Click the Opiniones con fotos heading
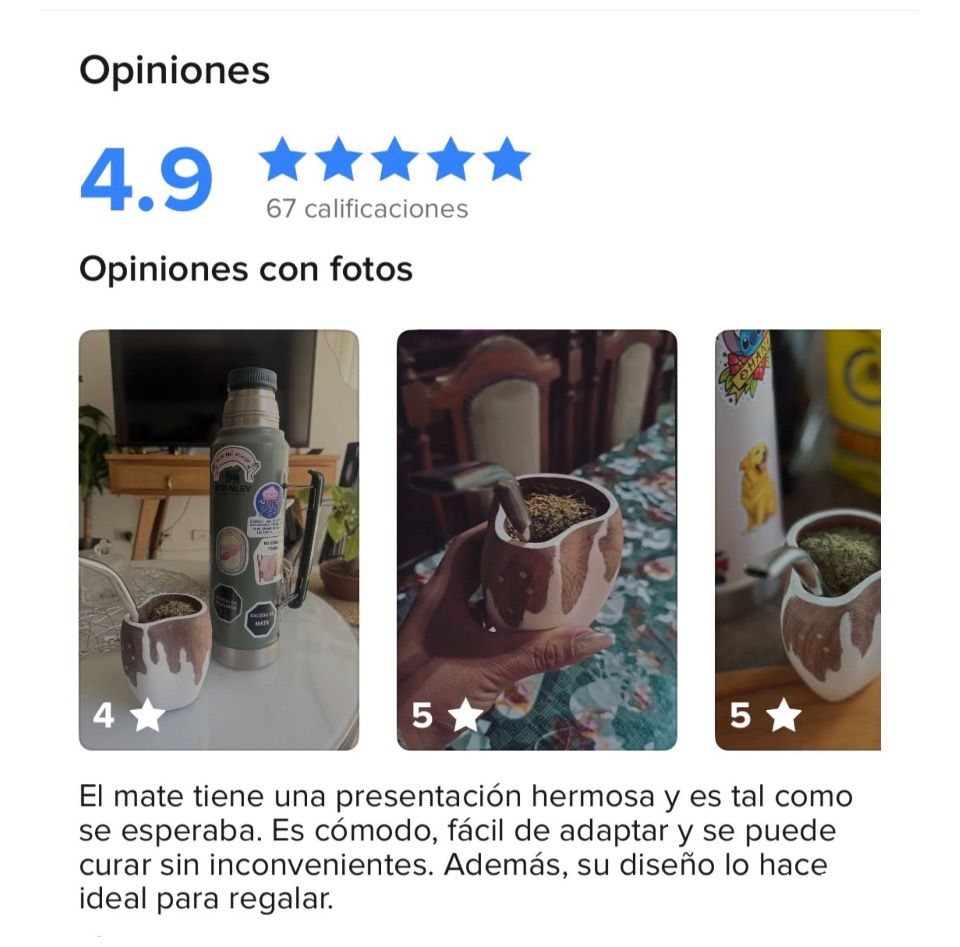Screen dimensions: 960x947 246,269
